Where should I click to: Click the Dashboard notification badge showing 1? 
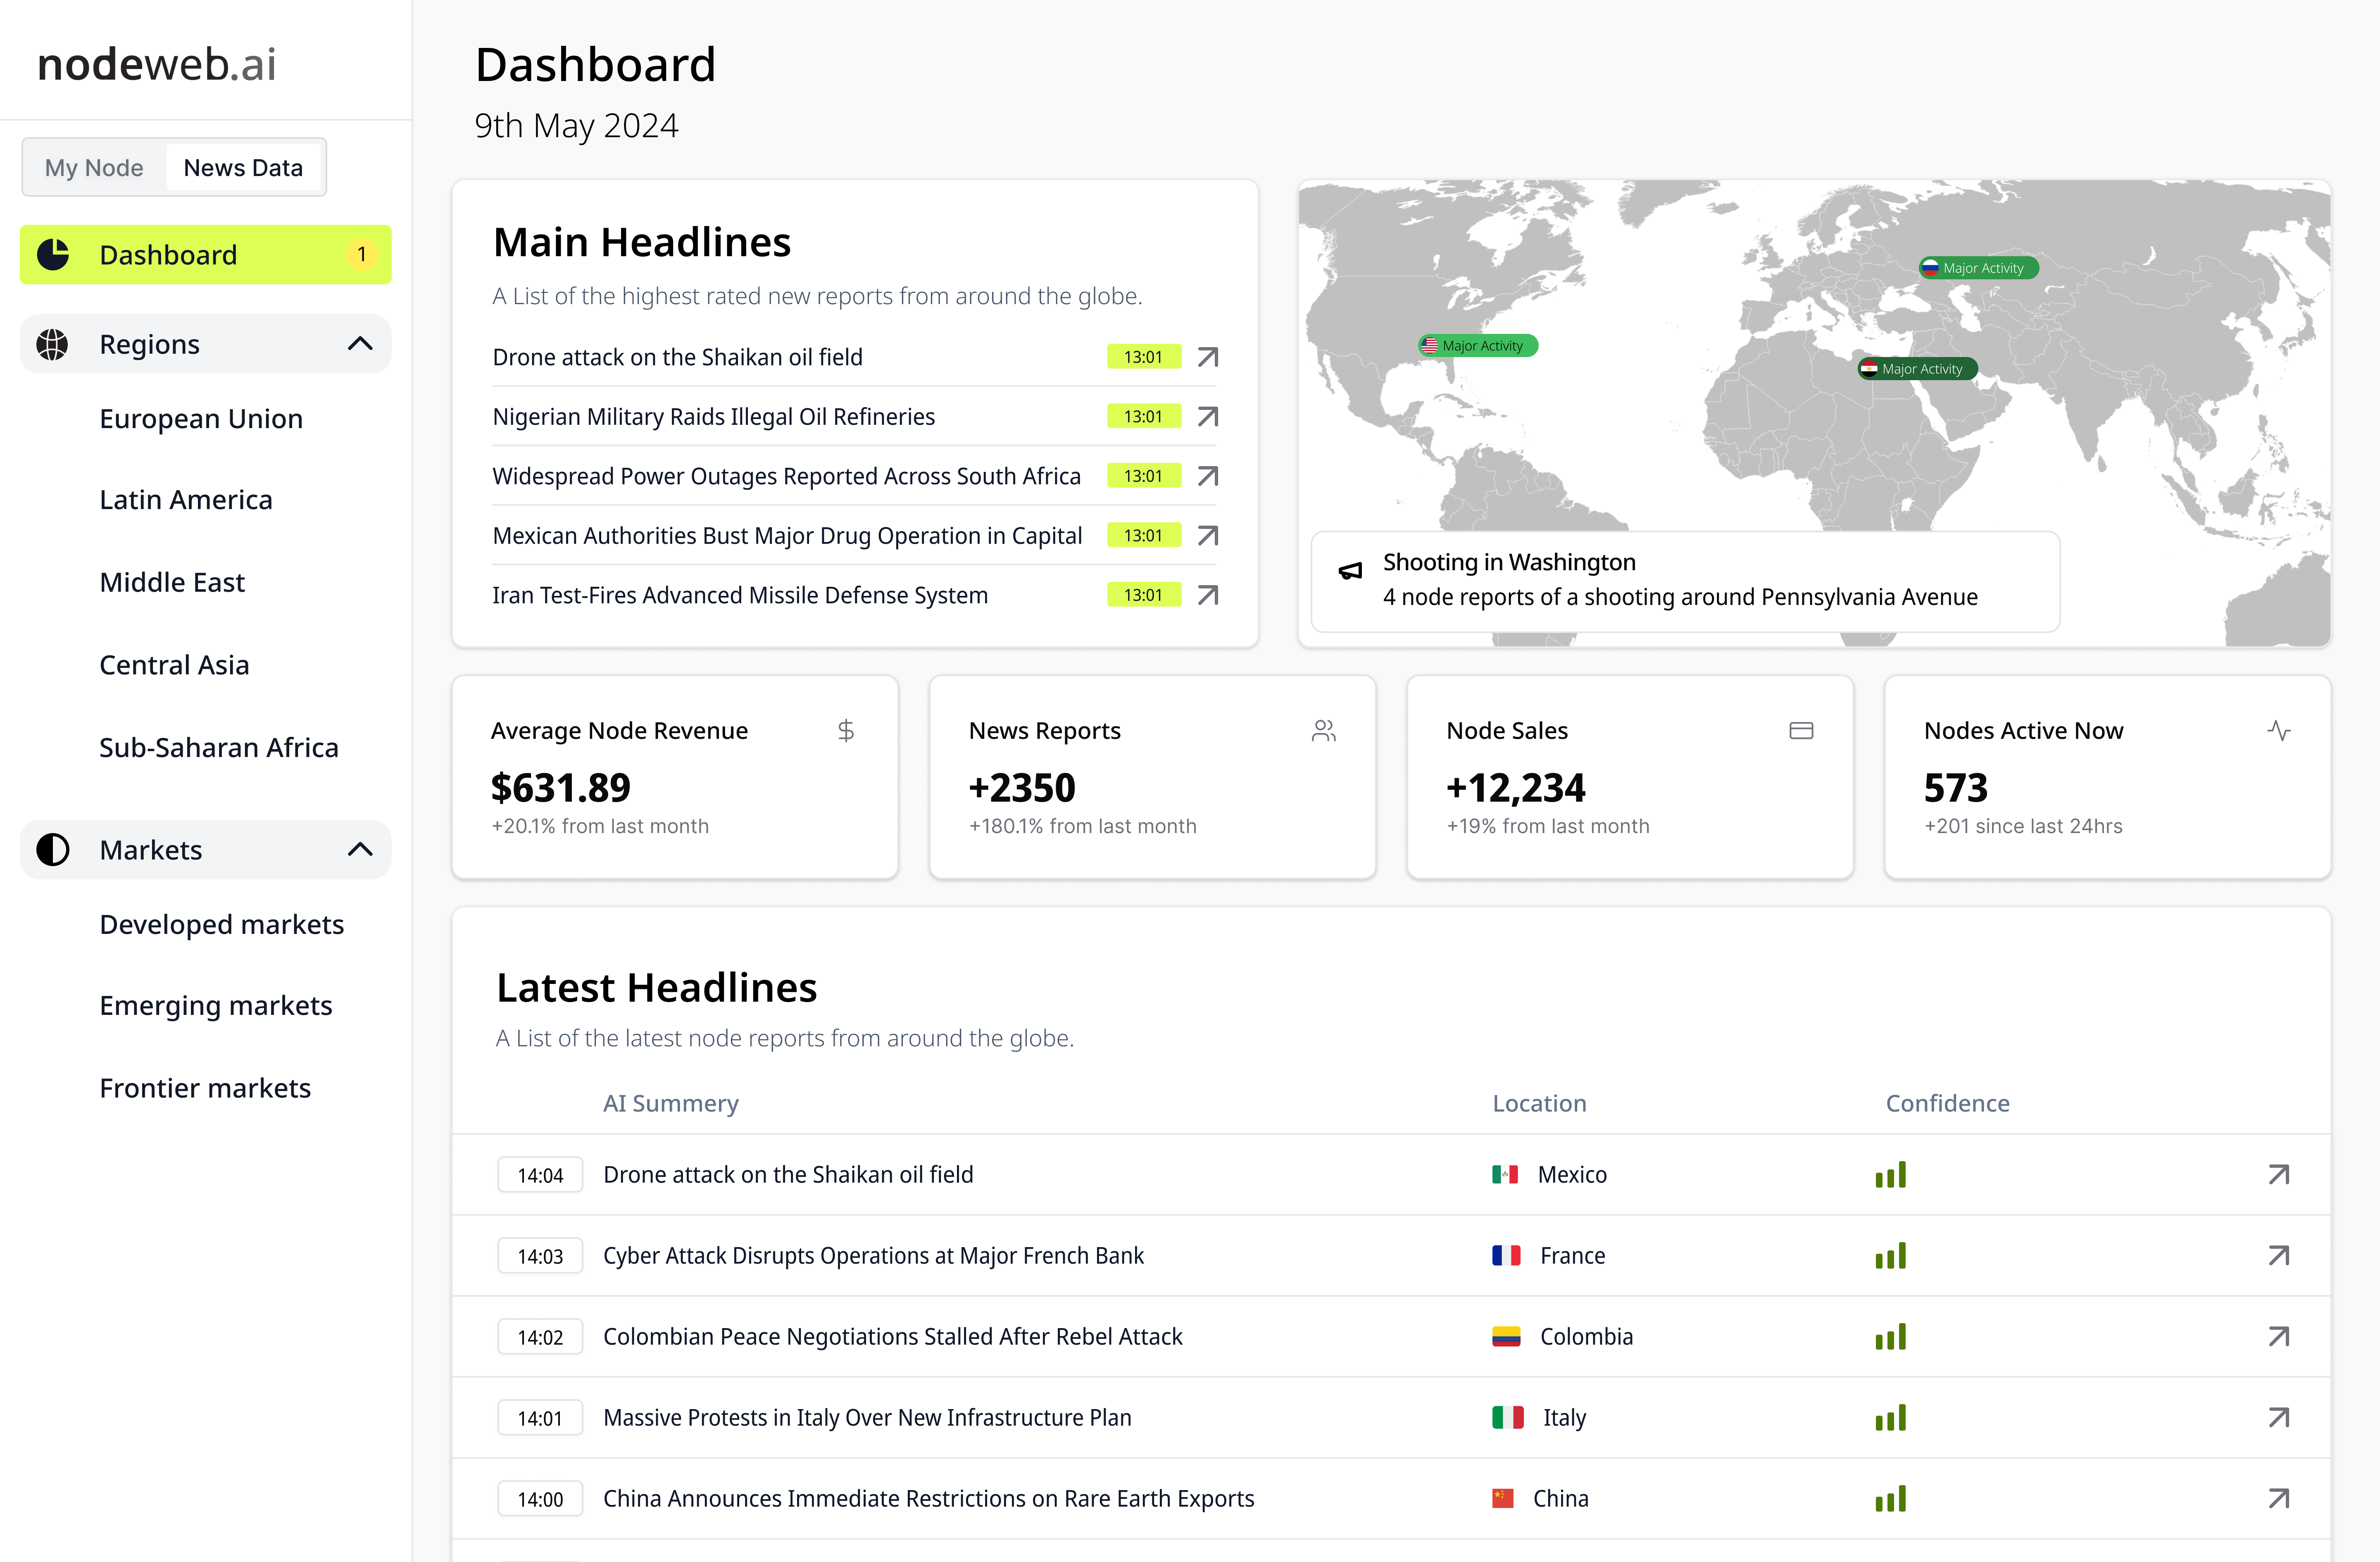point(361,255)
